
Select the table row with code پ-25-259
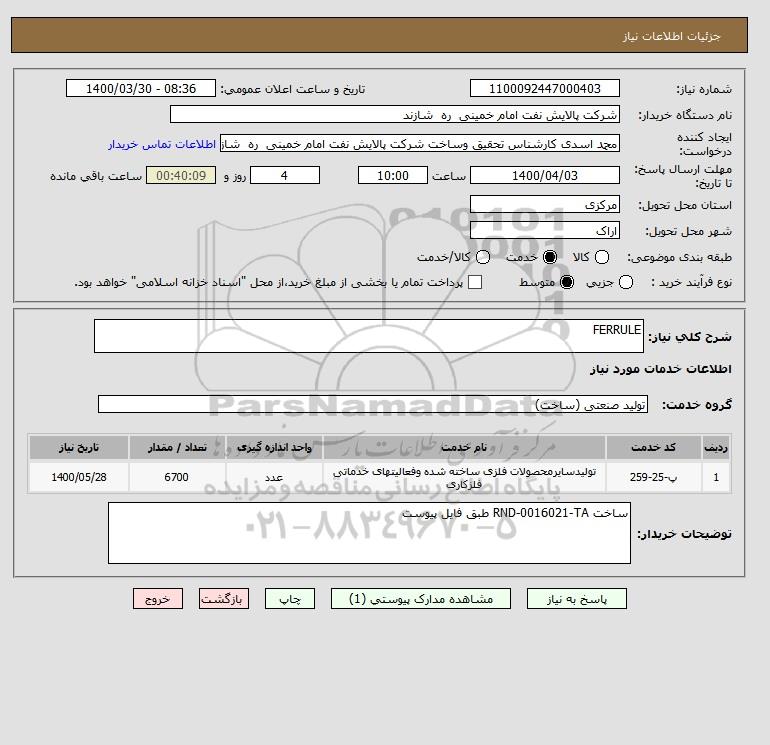pos(379,477)
